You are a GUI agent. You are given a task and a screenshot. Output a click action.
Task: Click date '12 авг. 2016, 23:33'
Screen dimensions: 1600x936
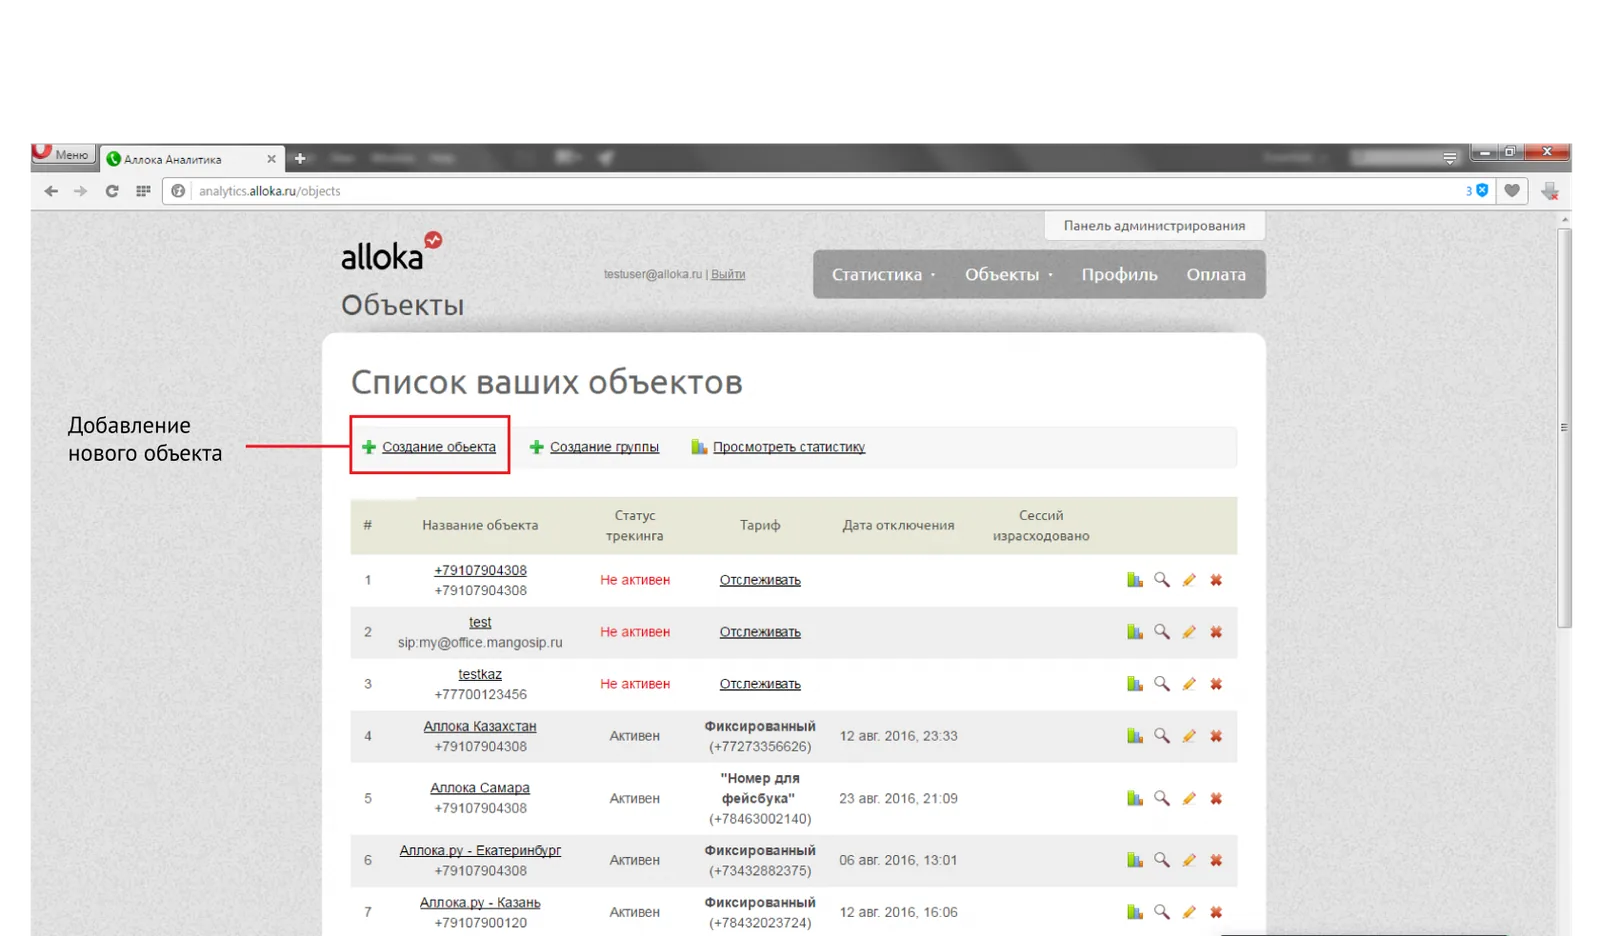[x=898, y=736]
